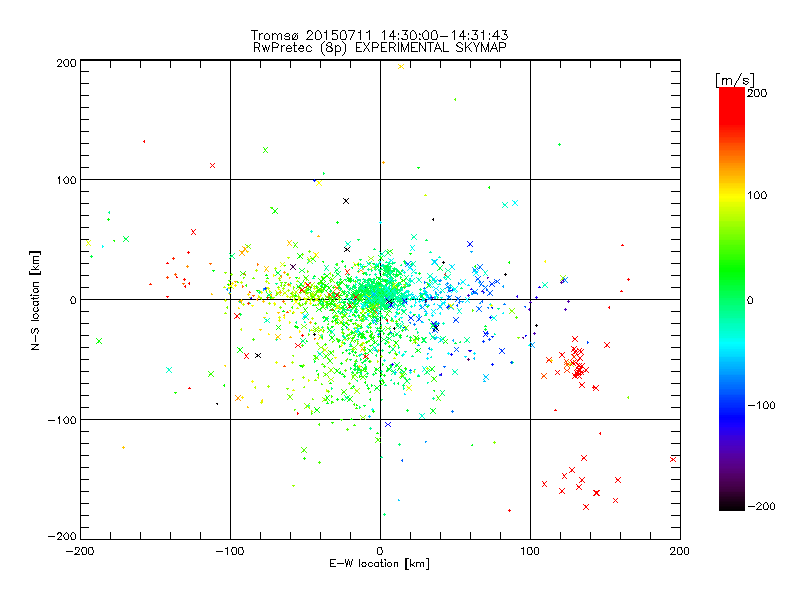Click the '100' tick on the E-W axis
This screenshot has height=600, width=800.
pos(530,551)
